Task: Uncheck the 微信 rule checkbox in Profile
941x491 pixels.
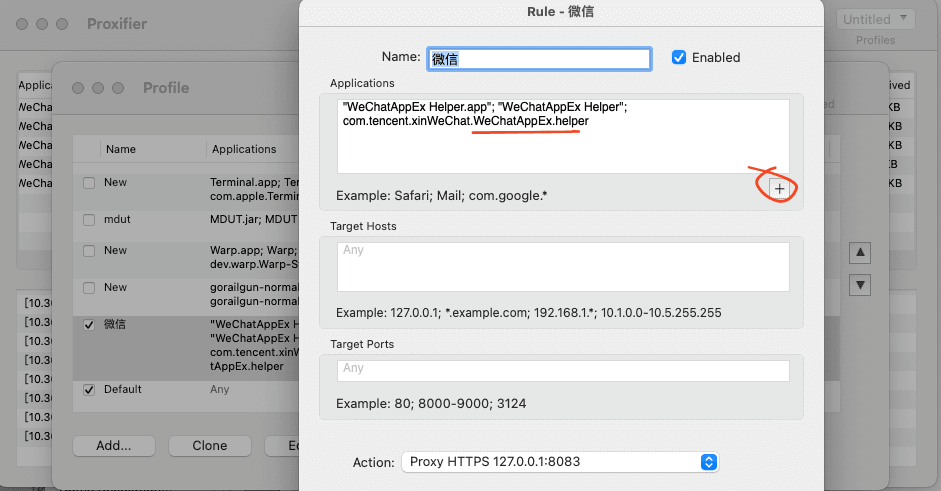Action: click(x=89, y=325)
